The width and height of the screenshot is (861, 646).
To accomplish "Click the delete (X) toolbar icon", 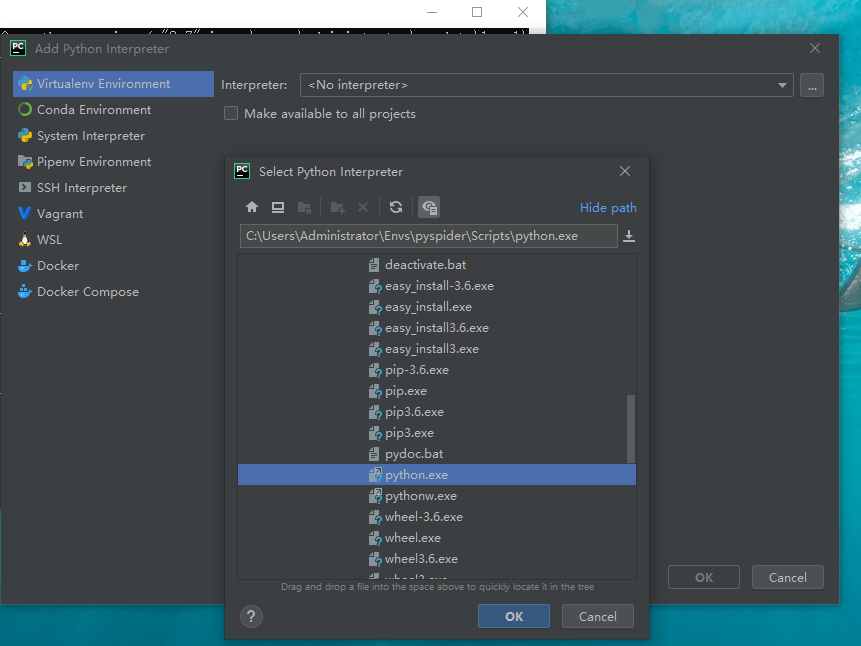I will [363, 207].
